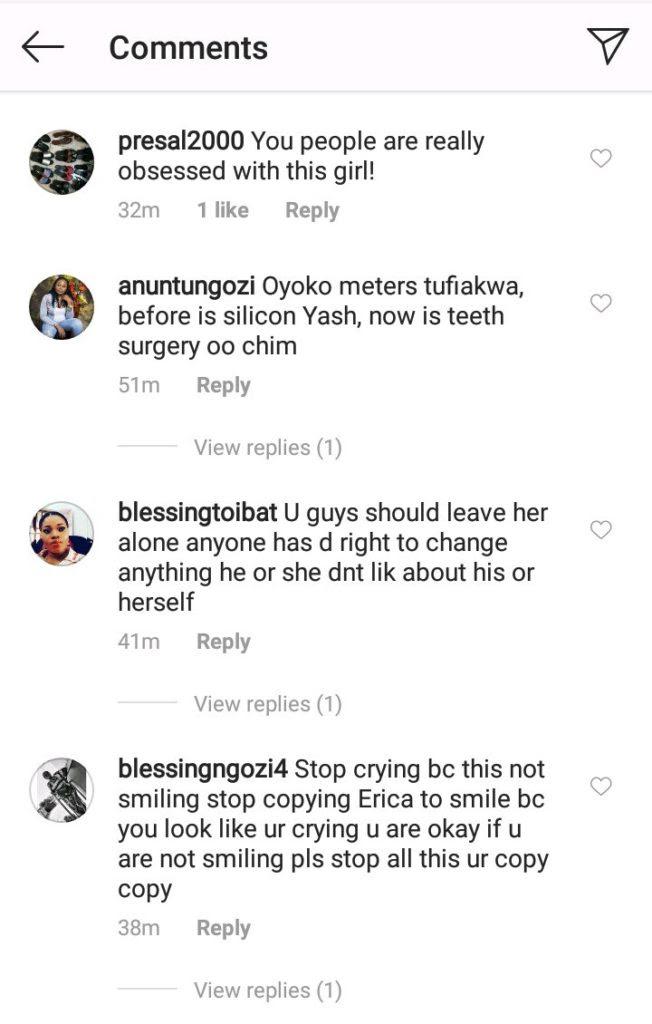Reply to blessingtoibat's comment
This screenshot has width=652, height=1024.
(x=223, y=642)
